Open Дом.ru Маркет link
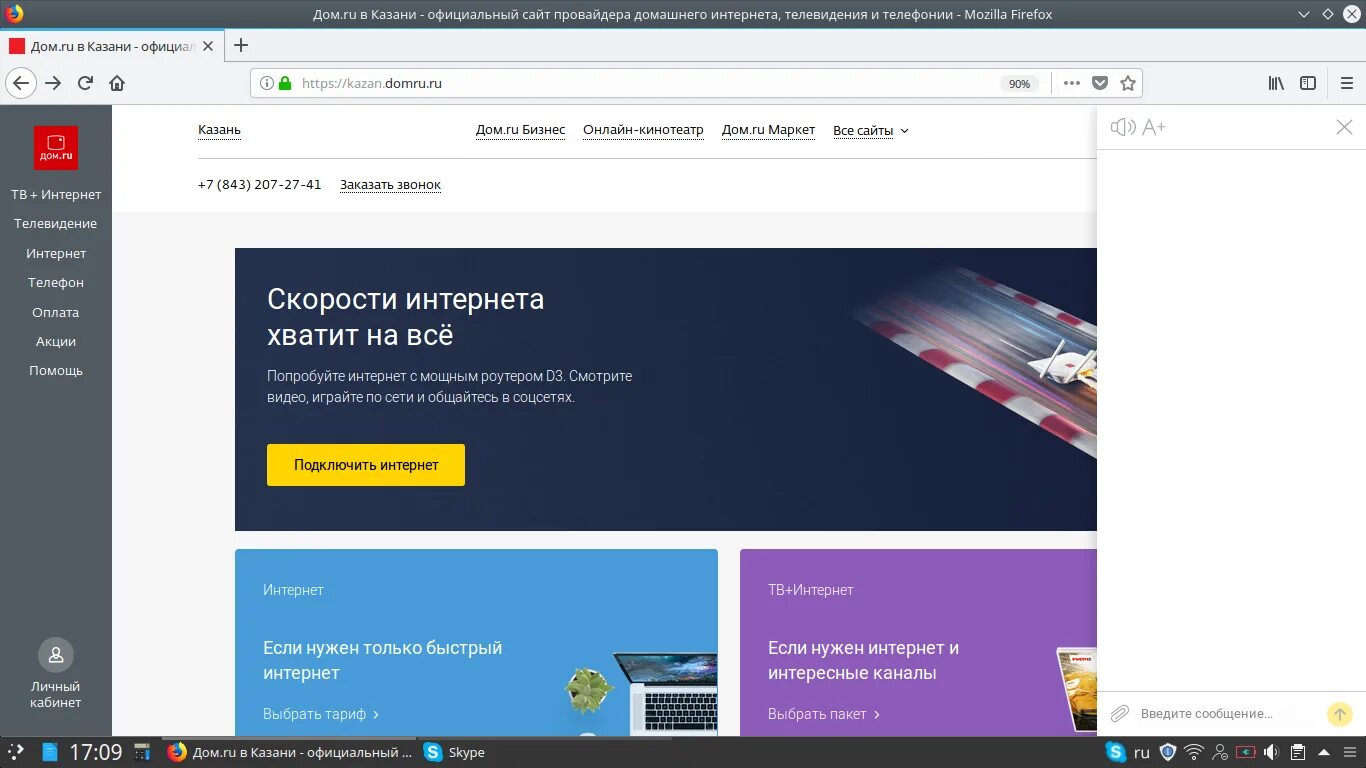1366x768 pixels. (768, 130)
